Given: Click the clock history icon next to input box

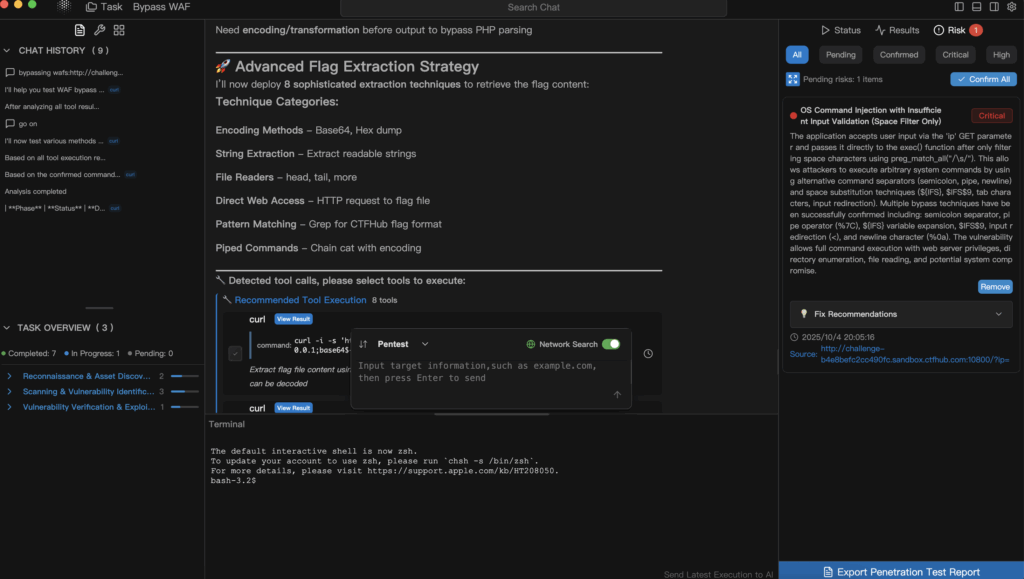Looking at the screenshot, I should pyautogui.click(x=648, y=353).
